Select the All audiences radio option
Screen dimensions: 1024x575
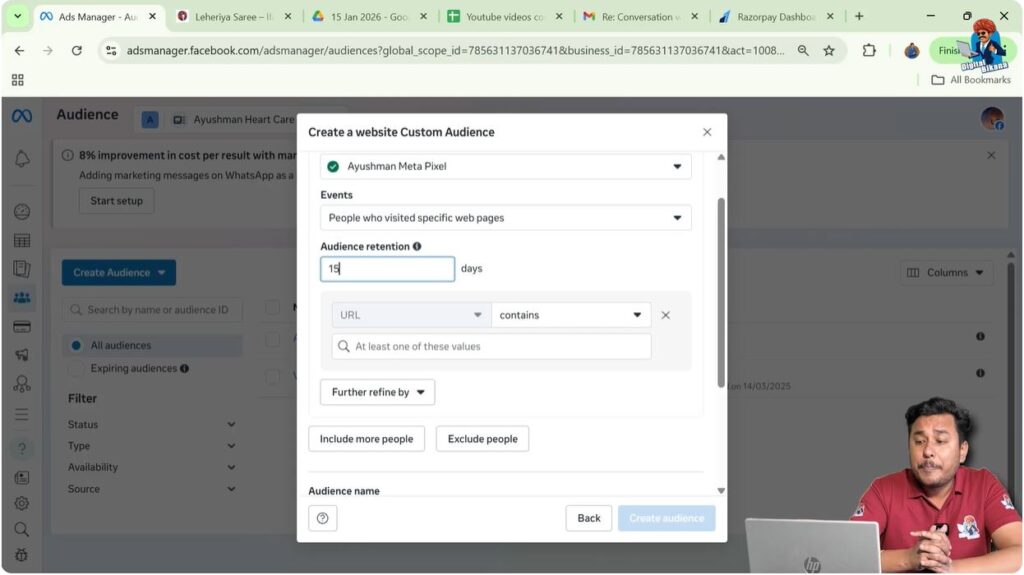(76, 345)
